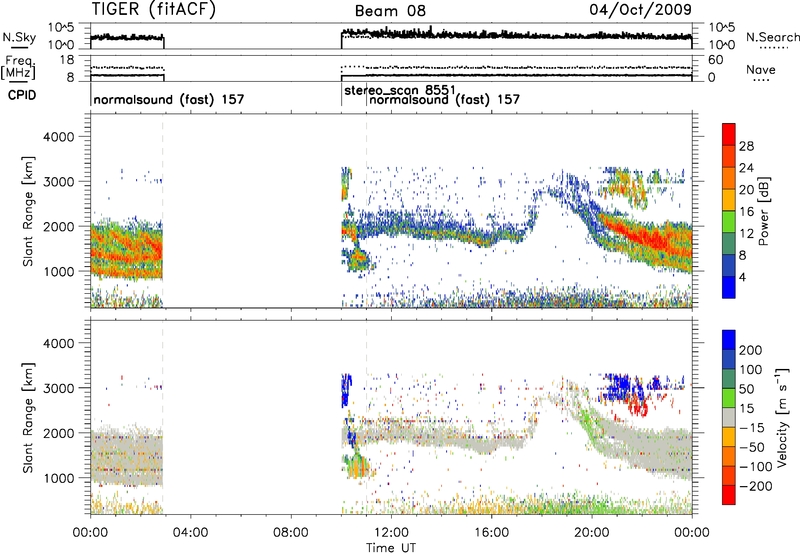Click the 12 value on the power colorbar

tap(746, 234)
